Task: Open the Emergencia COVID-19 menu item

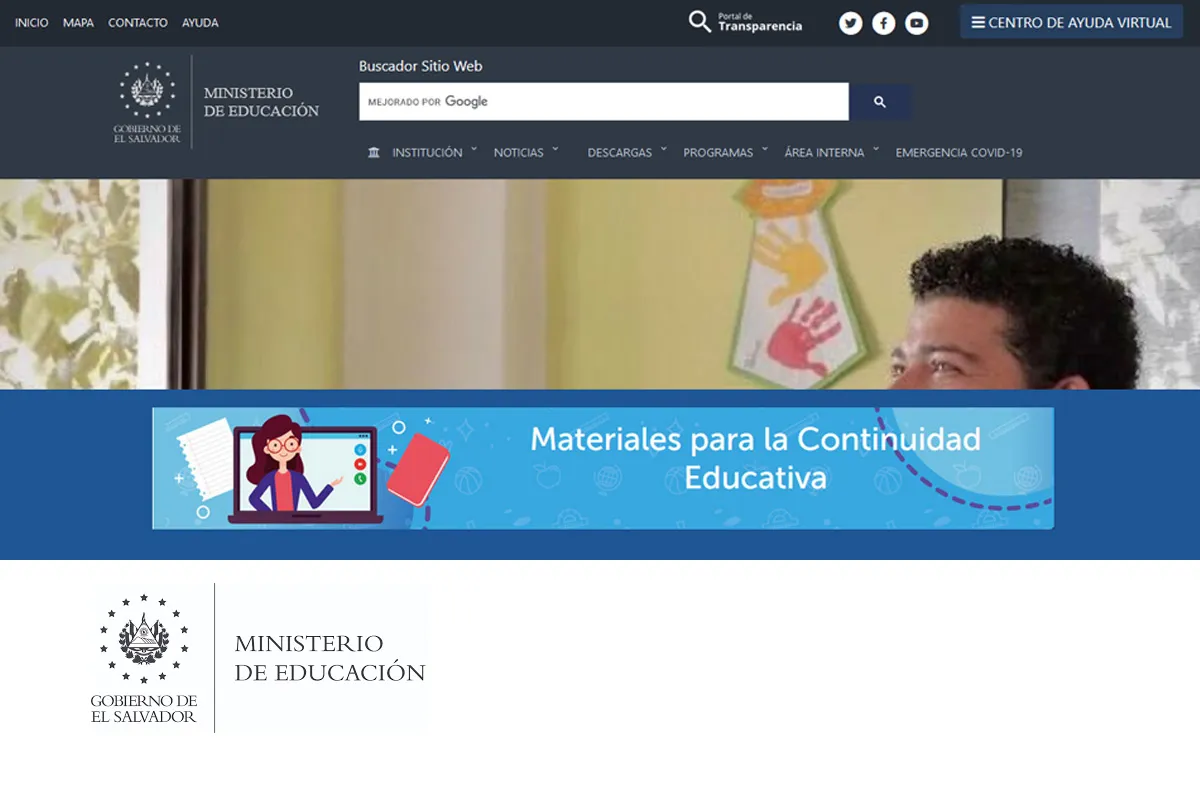Action: [x=958, y=153]
